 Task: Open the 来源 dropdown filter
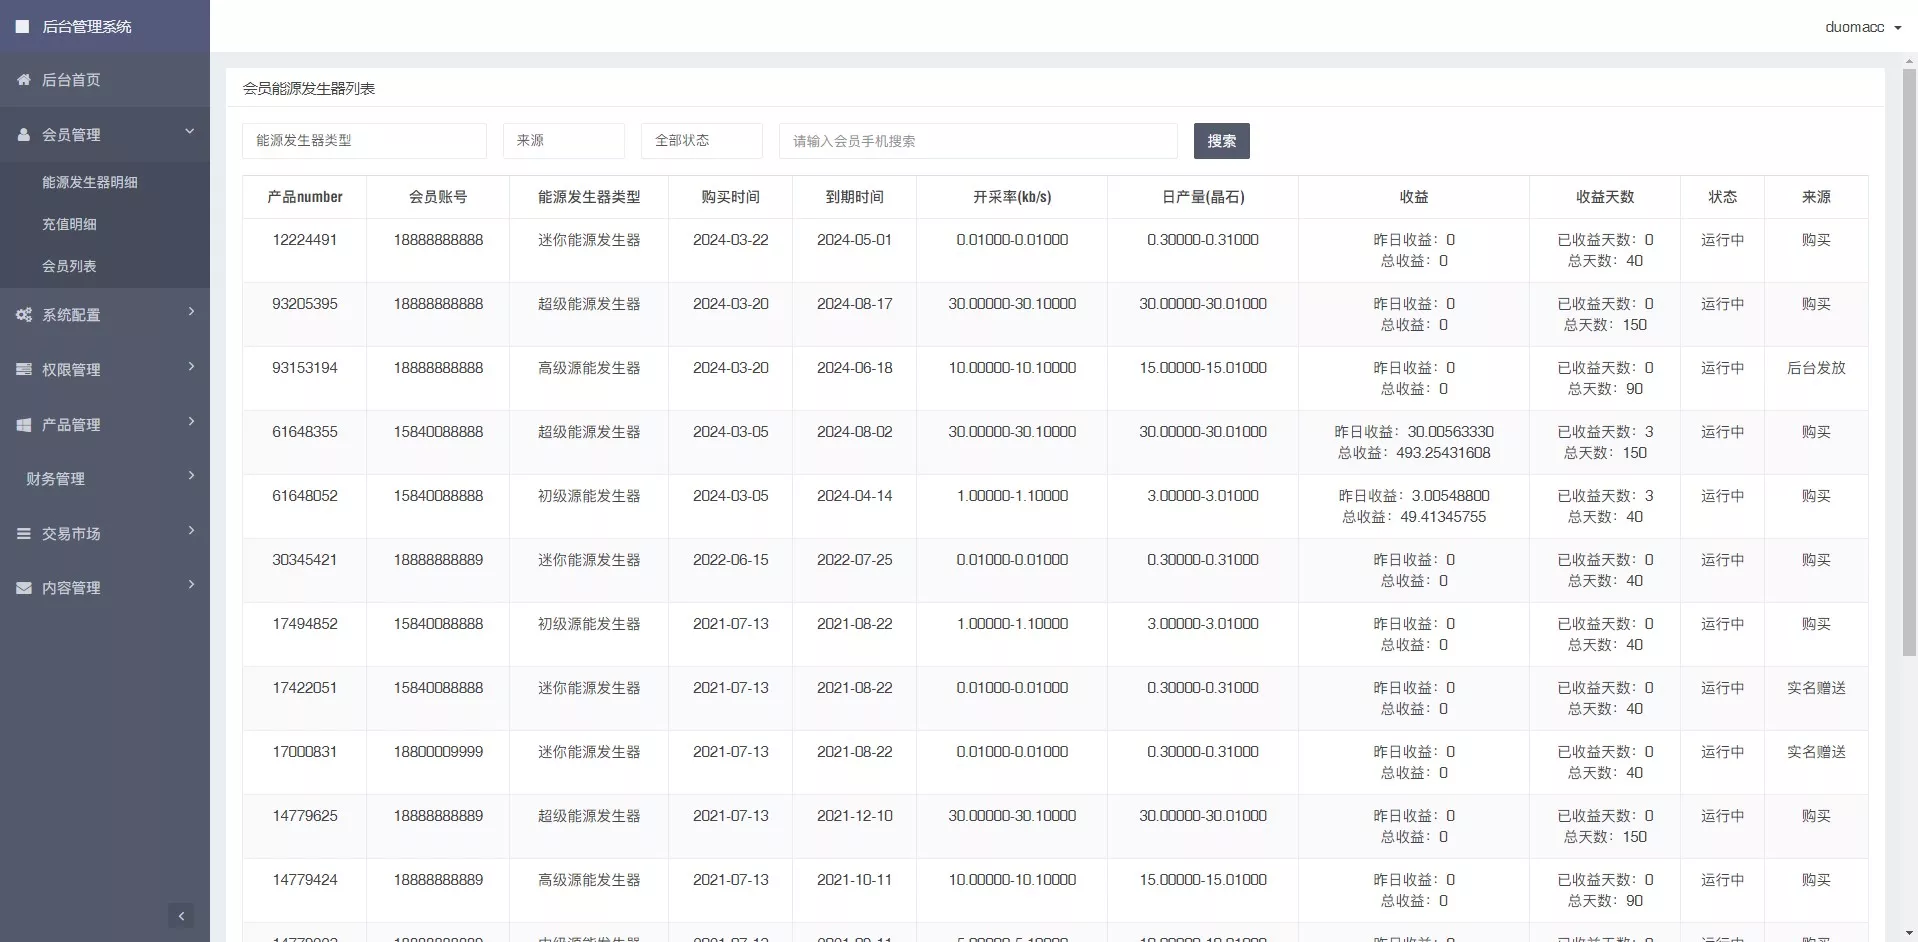[564, 141]
